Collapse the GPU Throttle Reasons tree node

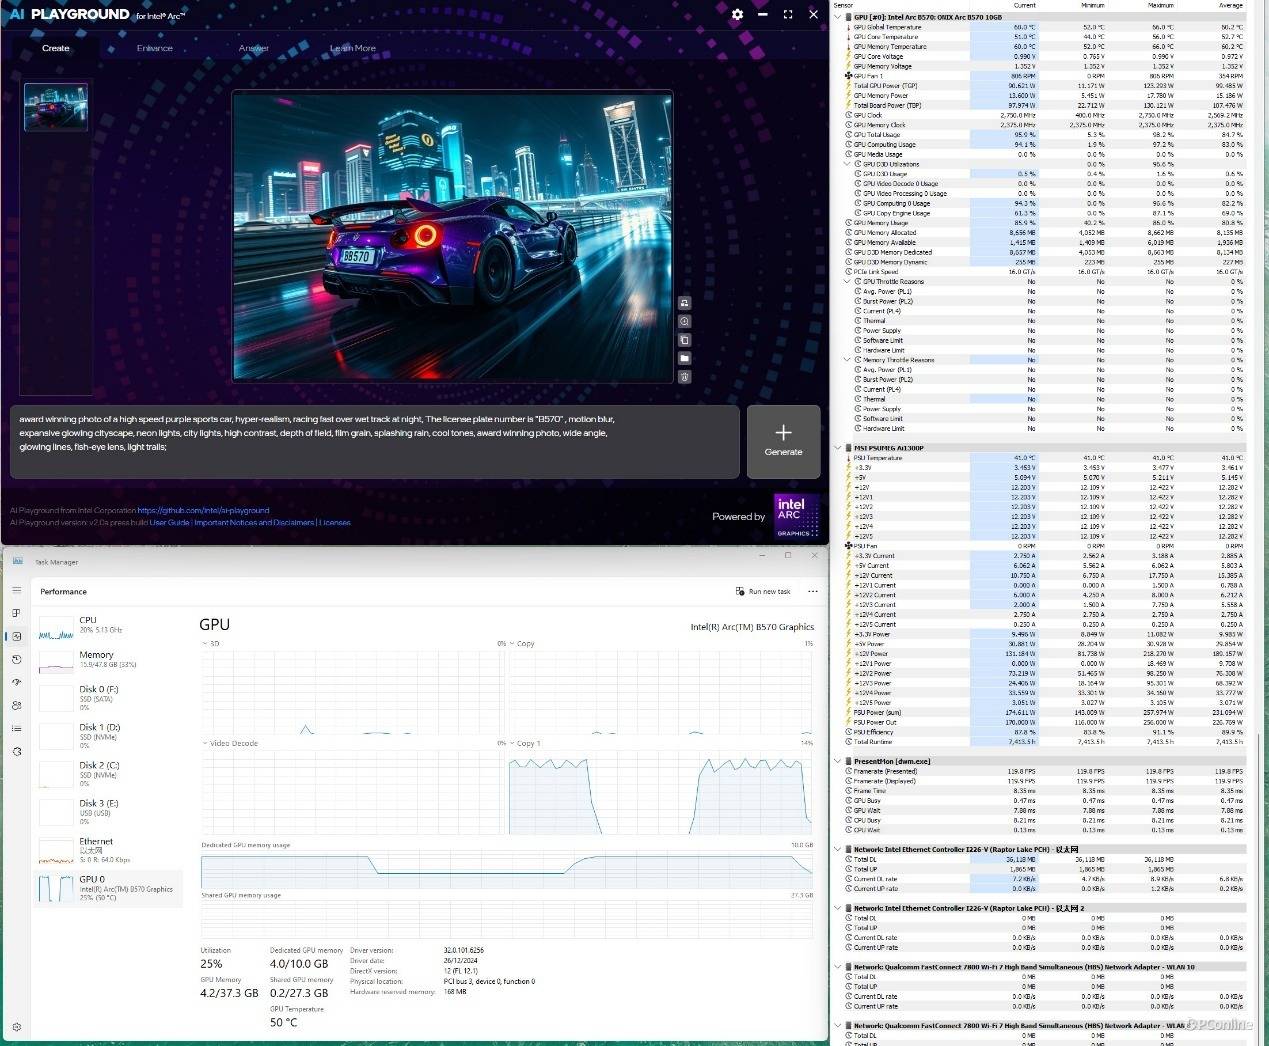tap(848, 282)
